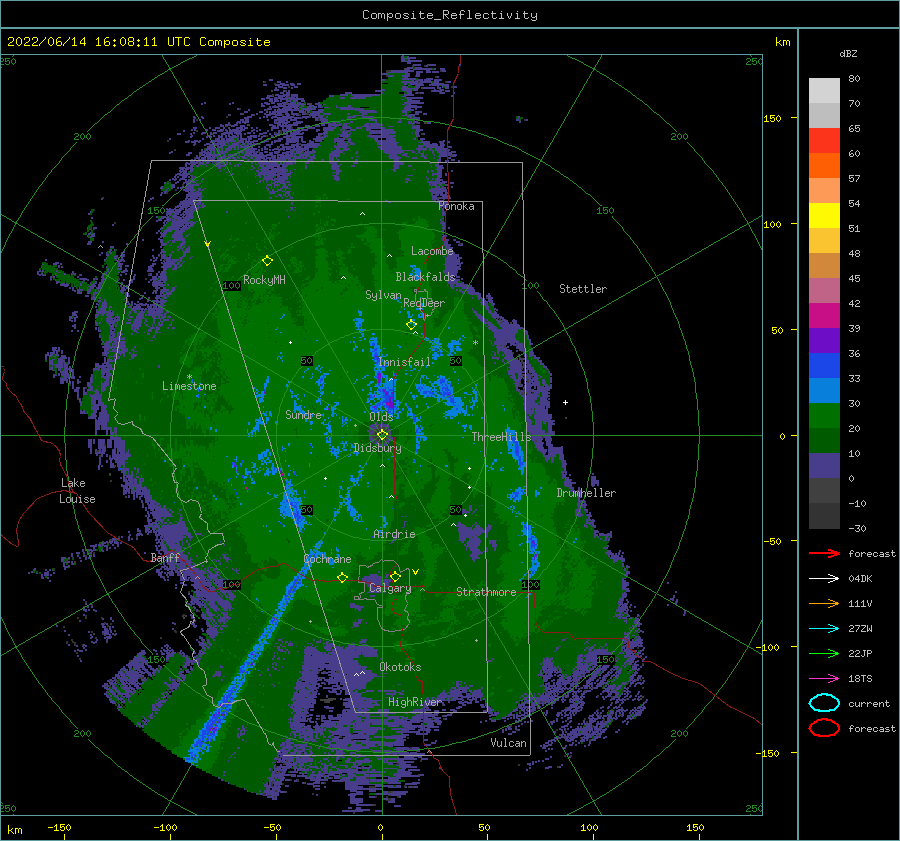Click the radar center diamond near Didsbury
This screenshot has height=841, width=900.
tap(382, 435)
